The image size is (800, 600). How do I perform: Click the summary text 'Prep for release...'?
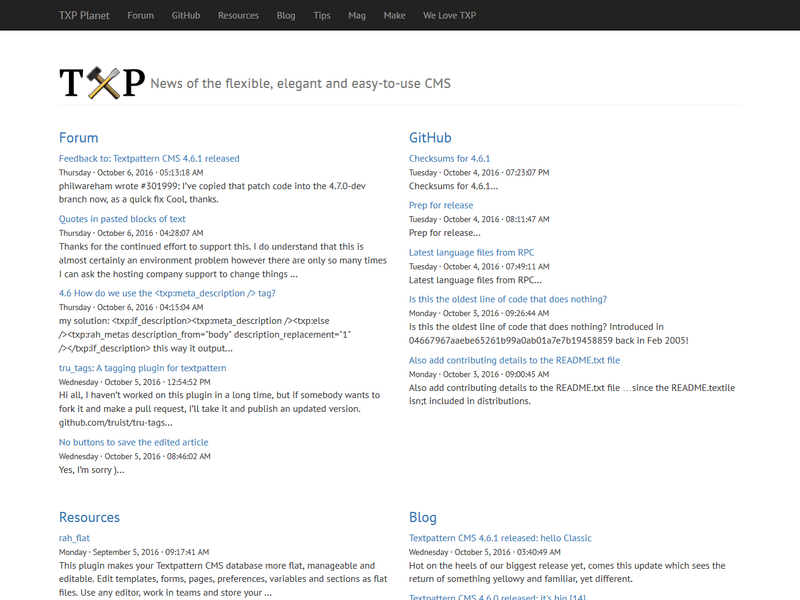click(444, 233)
